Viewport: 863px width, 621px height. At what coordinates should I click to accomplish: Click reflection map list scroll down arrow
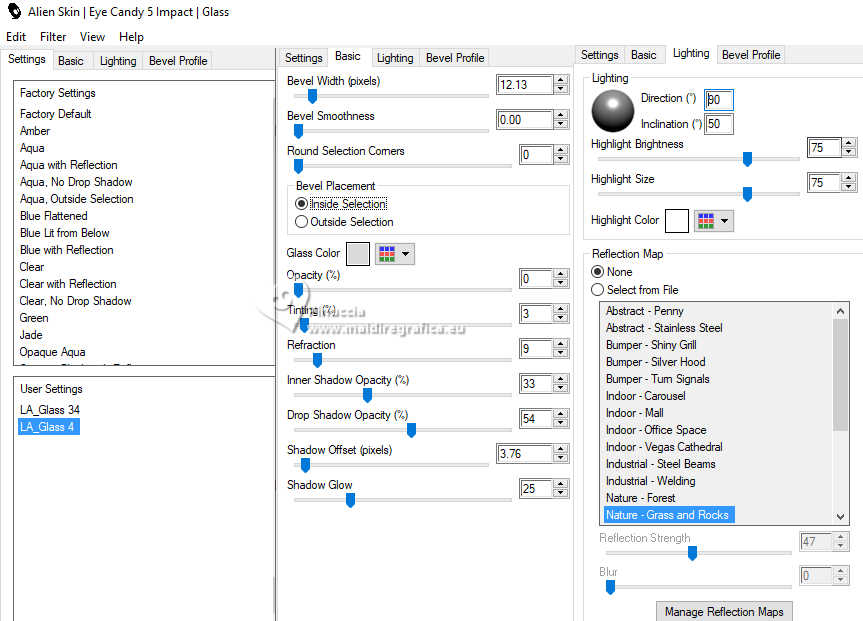(840, 516)
